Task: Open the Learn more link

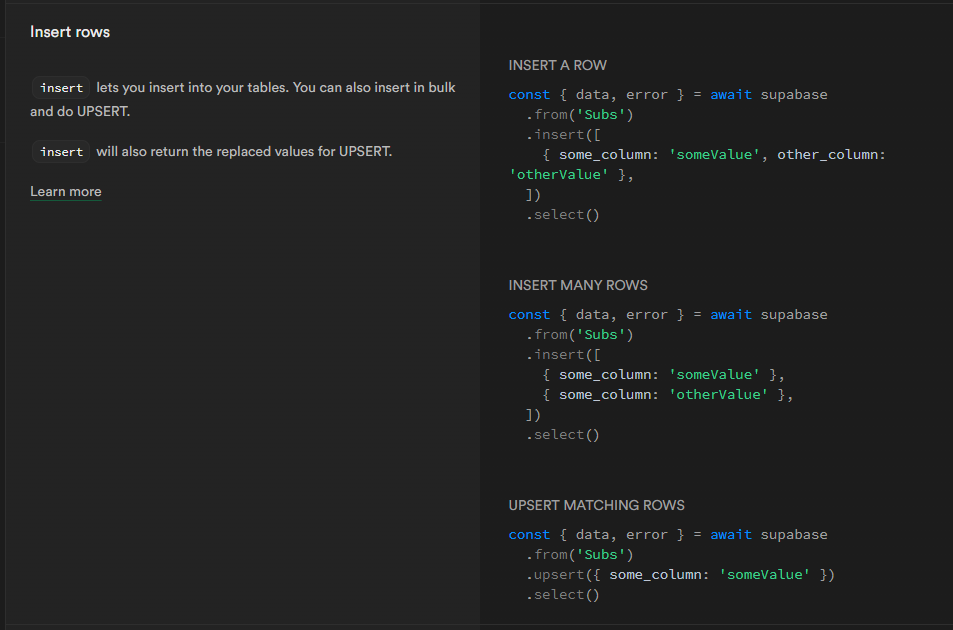Action: point(65,191)
